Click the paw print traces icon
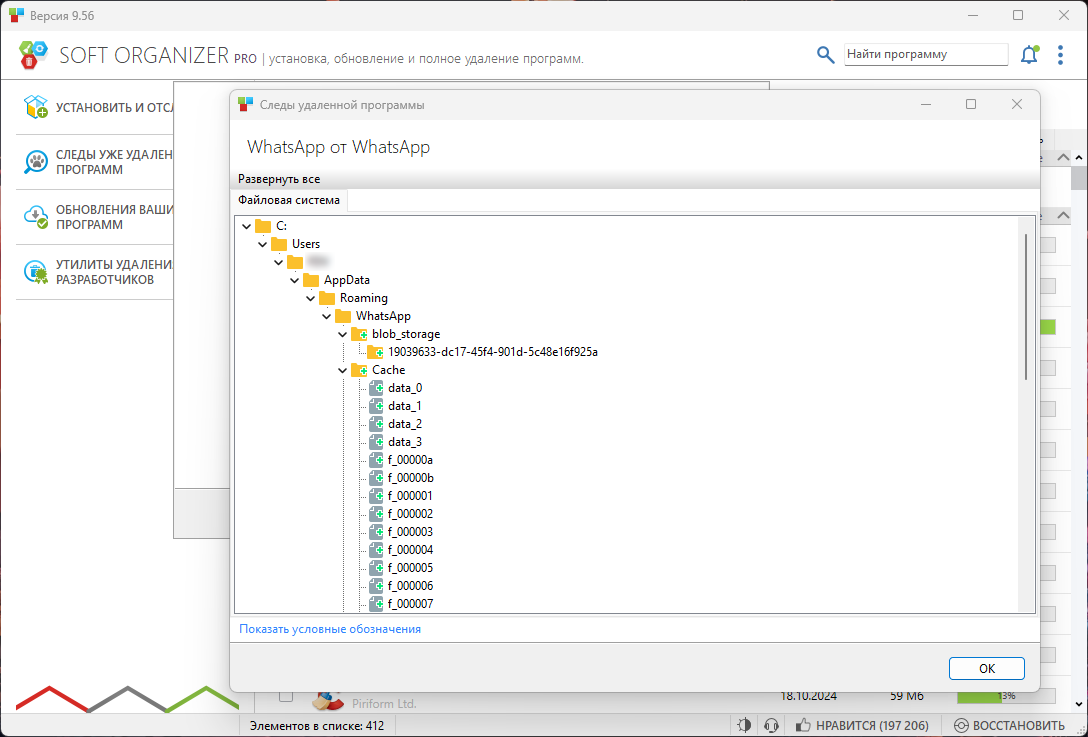 coord(35,162)
